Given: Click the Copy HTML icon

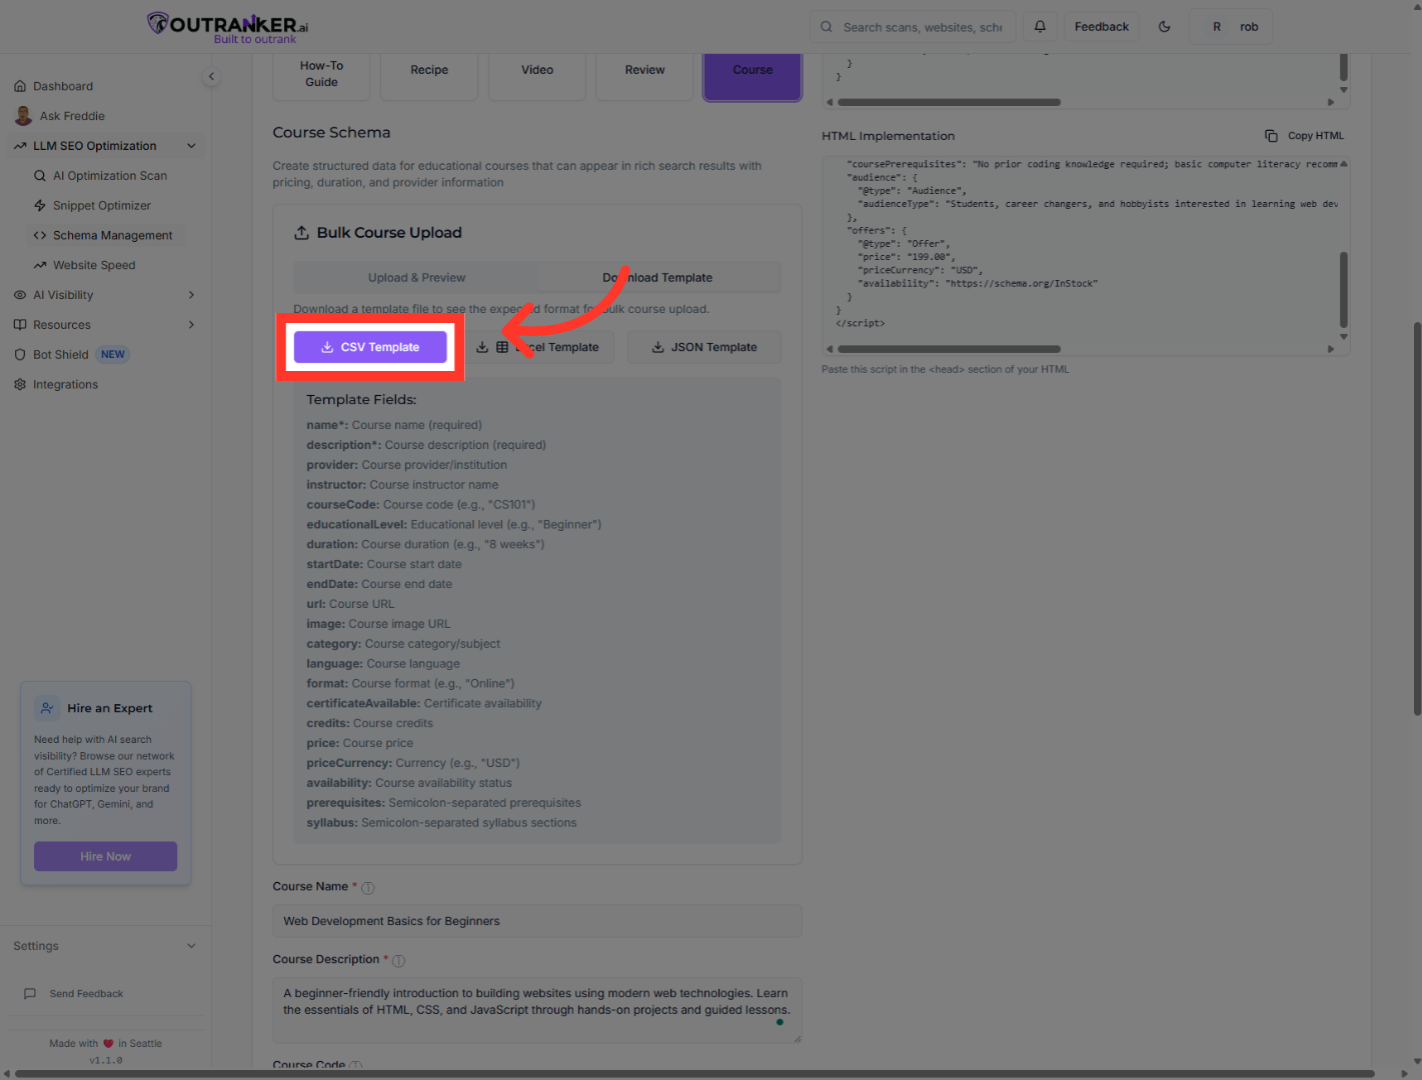Looking at the screenshot, I should (x=1271, y=134).
